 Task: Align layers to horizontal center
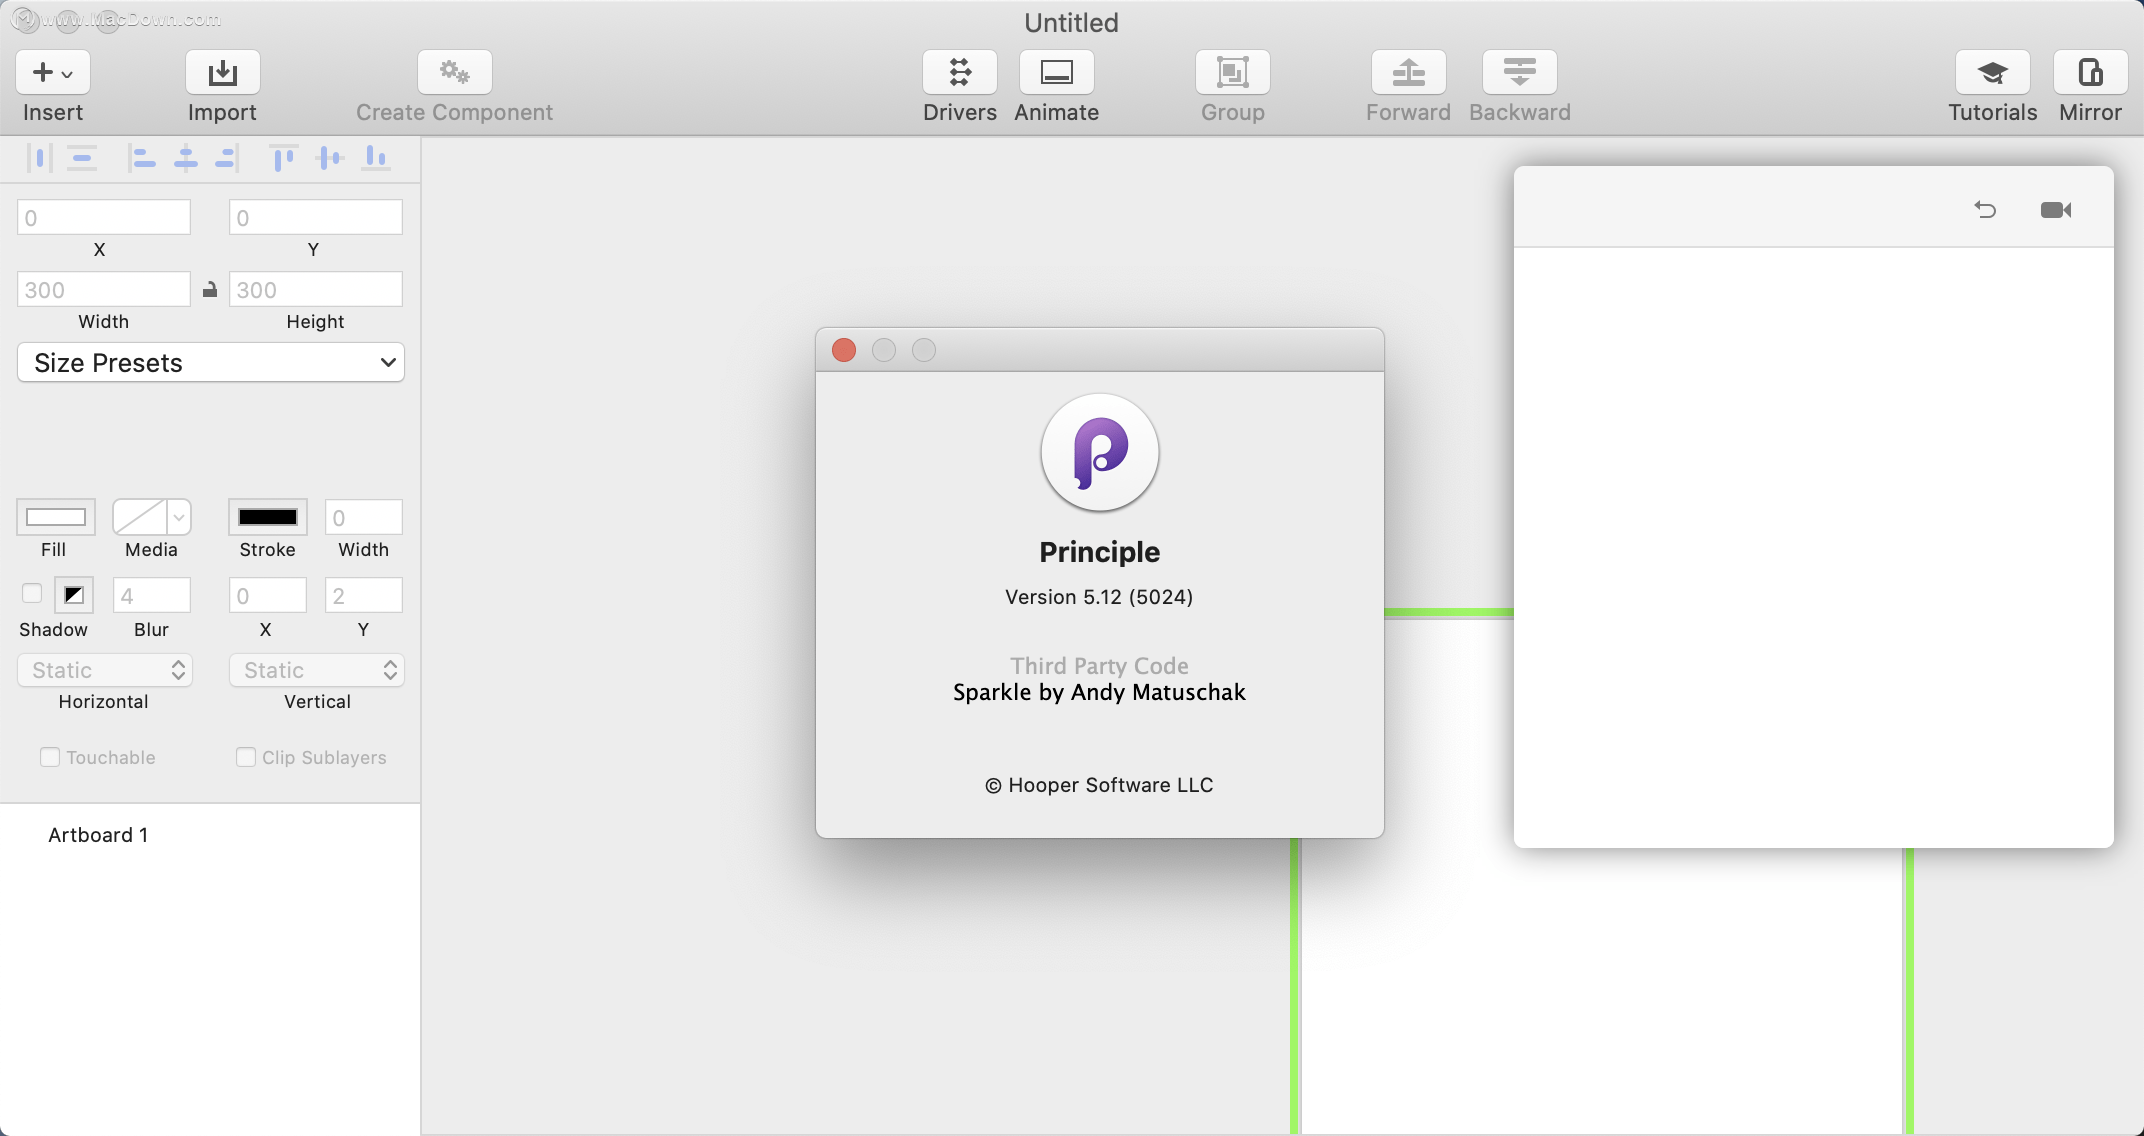pos(186,158)
